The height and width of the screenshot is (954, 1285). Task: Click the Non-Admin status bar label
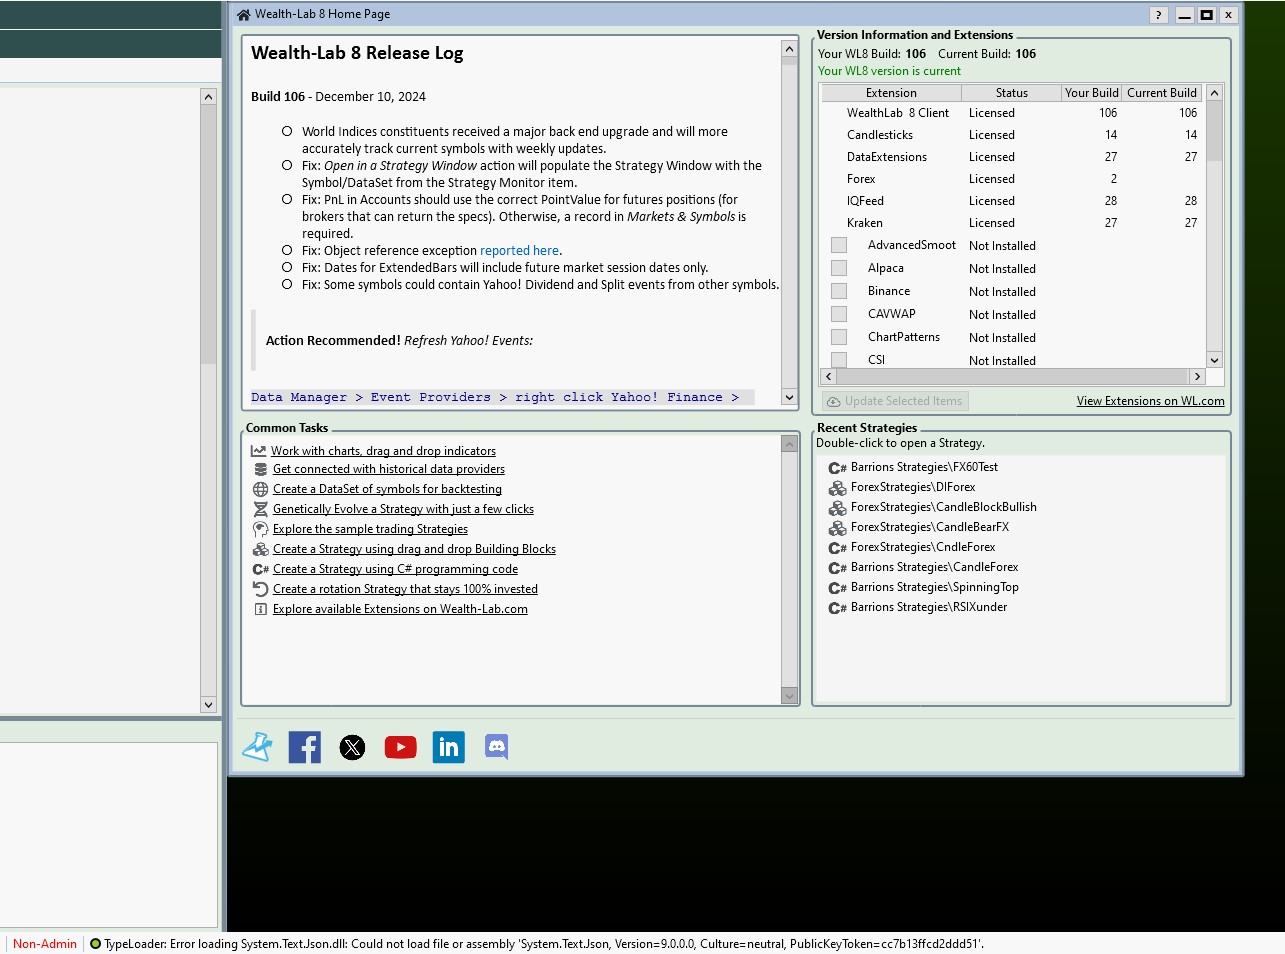click(45, 944)
